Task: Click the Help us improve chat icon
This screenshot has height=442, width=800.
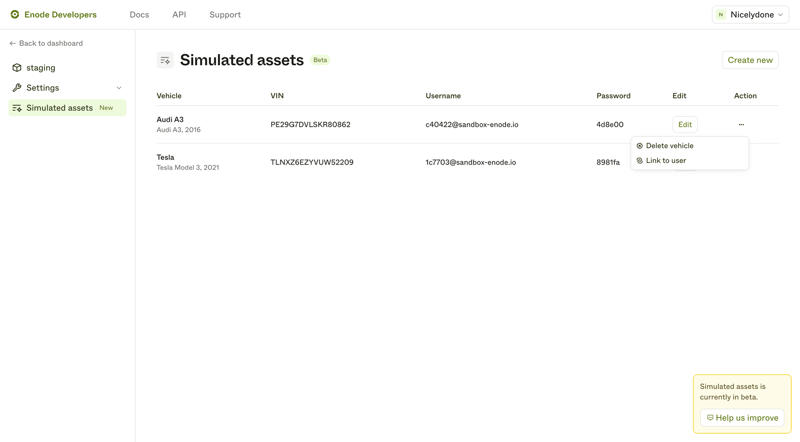Action: pos(710,418)
